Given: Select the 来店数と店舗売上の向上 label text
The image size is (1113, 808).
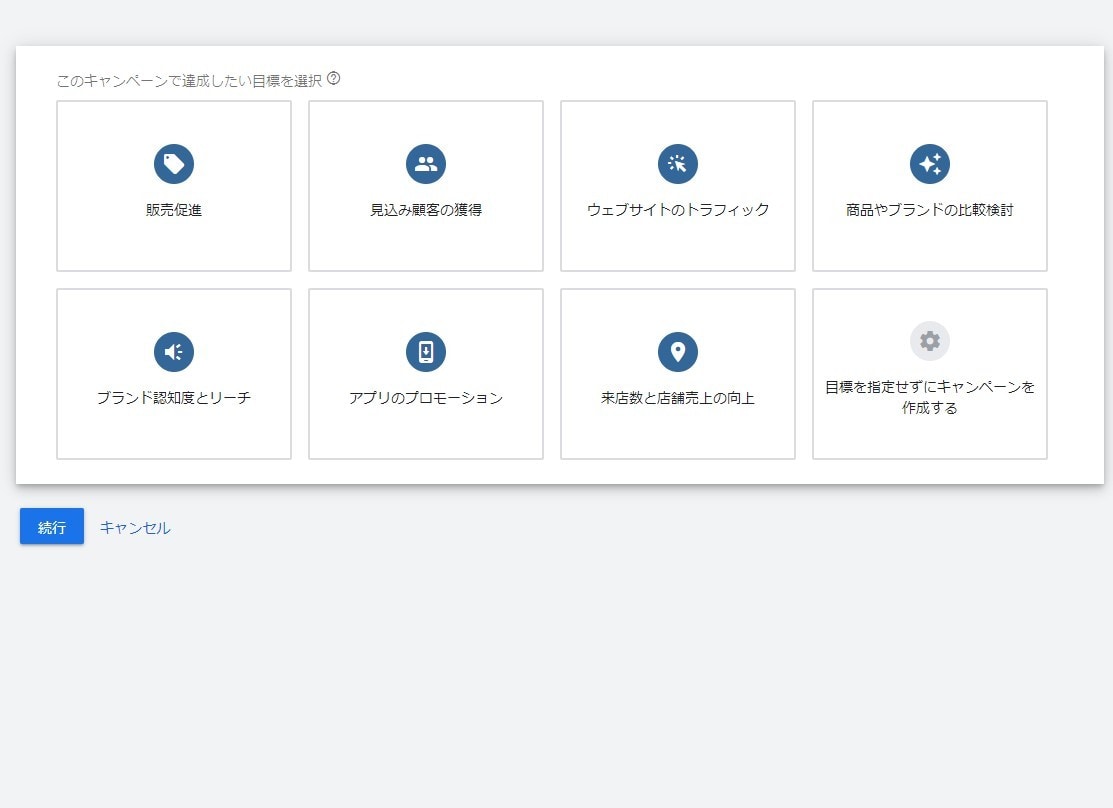Looking at the screenshot, I should click(678, 398).
